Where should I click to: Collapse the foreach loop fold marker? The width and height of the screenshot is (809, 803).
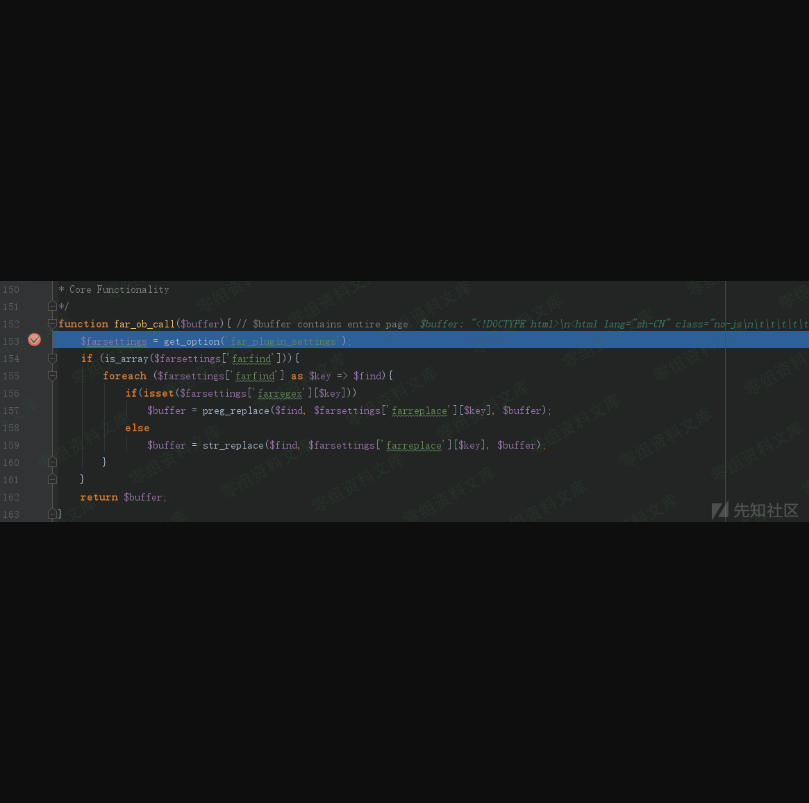click(x=53, y=376)
